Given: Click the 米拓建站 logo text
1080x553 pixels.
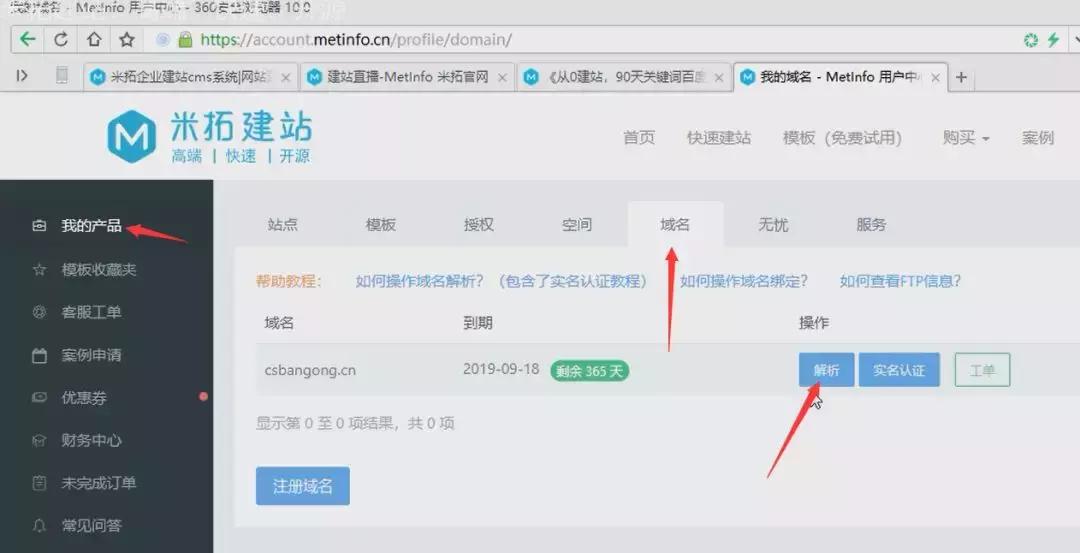Looking at the screenshot, I should tap(241, 127).
